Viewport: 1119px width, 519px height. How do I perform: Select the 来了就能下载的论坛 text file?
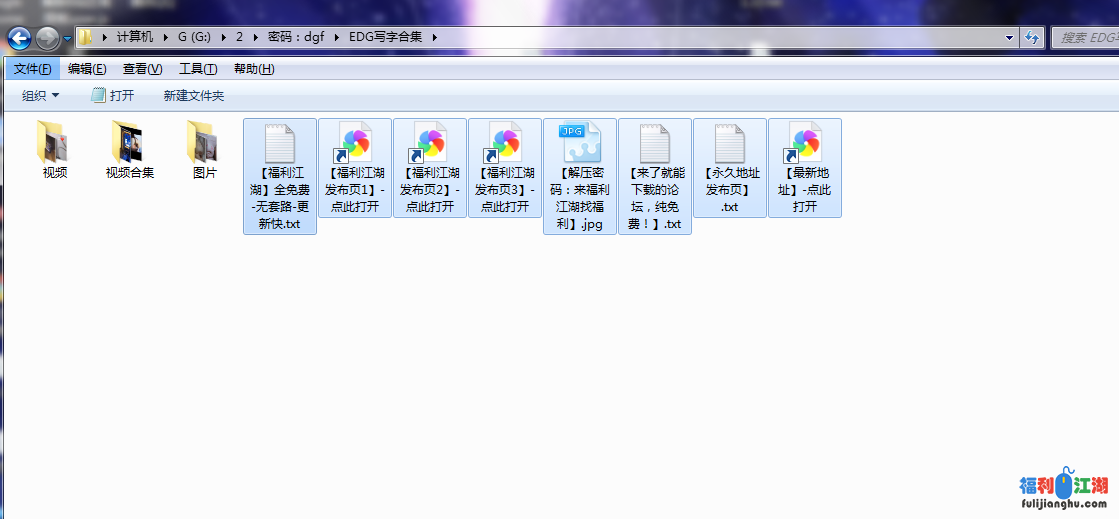pyautogui.click(x=655, y=146)
